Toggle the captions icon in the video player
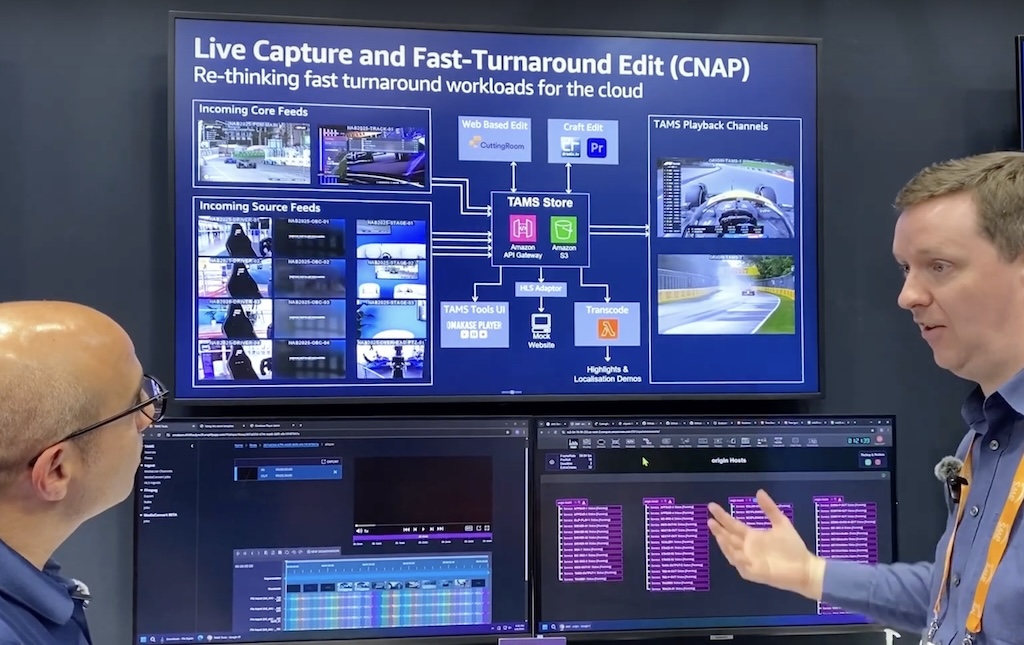Viewport: 1024px width, 645px height. pyautogui.click(x=469, y=528)
